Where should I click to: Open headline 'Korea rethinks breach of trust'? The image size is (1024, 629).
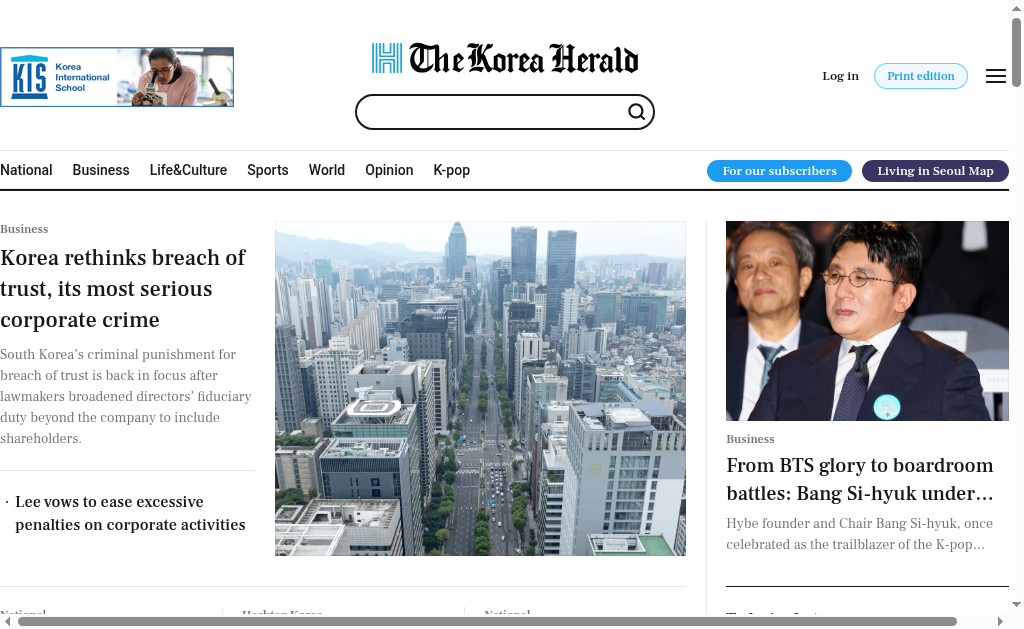point(123,289)
